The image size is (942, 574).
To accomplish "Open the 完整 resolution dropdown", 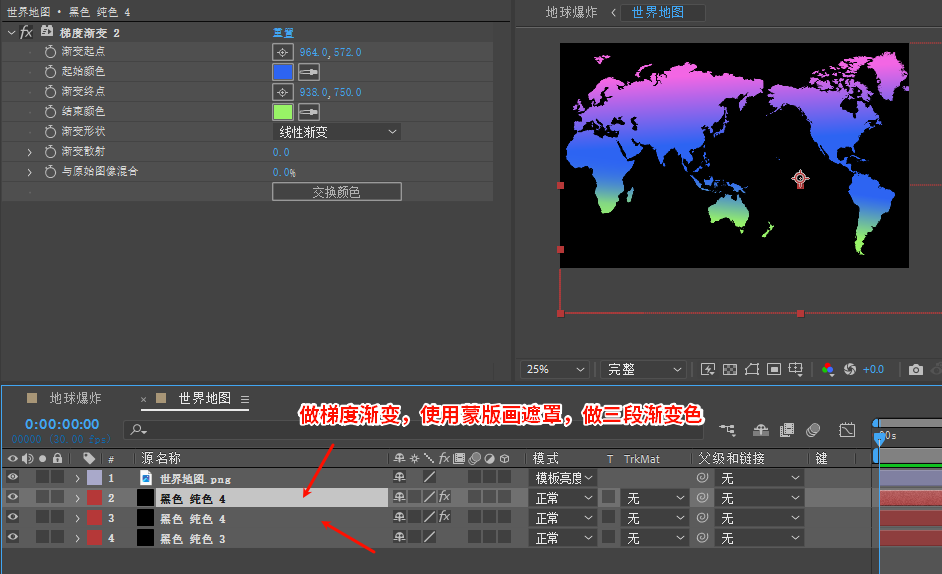I will pos(643,369).
